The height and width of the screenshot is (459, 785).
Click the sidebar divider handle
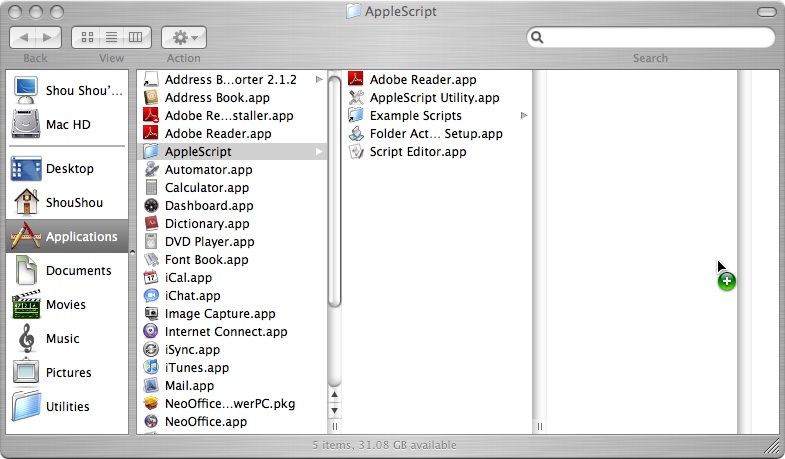(x=132, y=253)
